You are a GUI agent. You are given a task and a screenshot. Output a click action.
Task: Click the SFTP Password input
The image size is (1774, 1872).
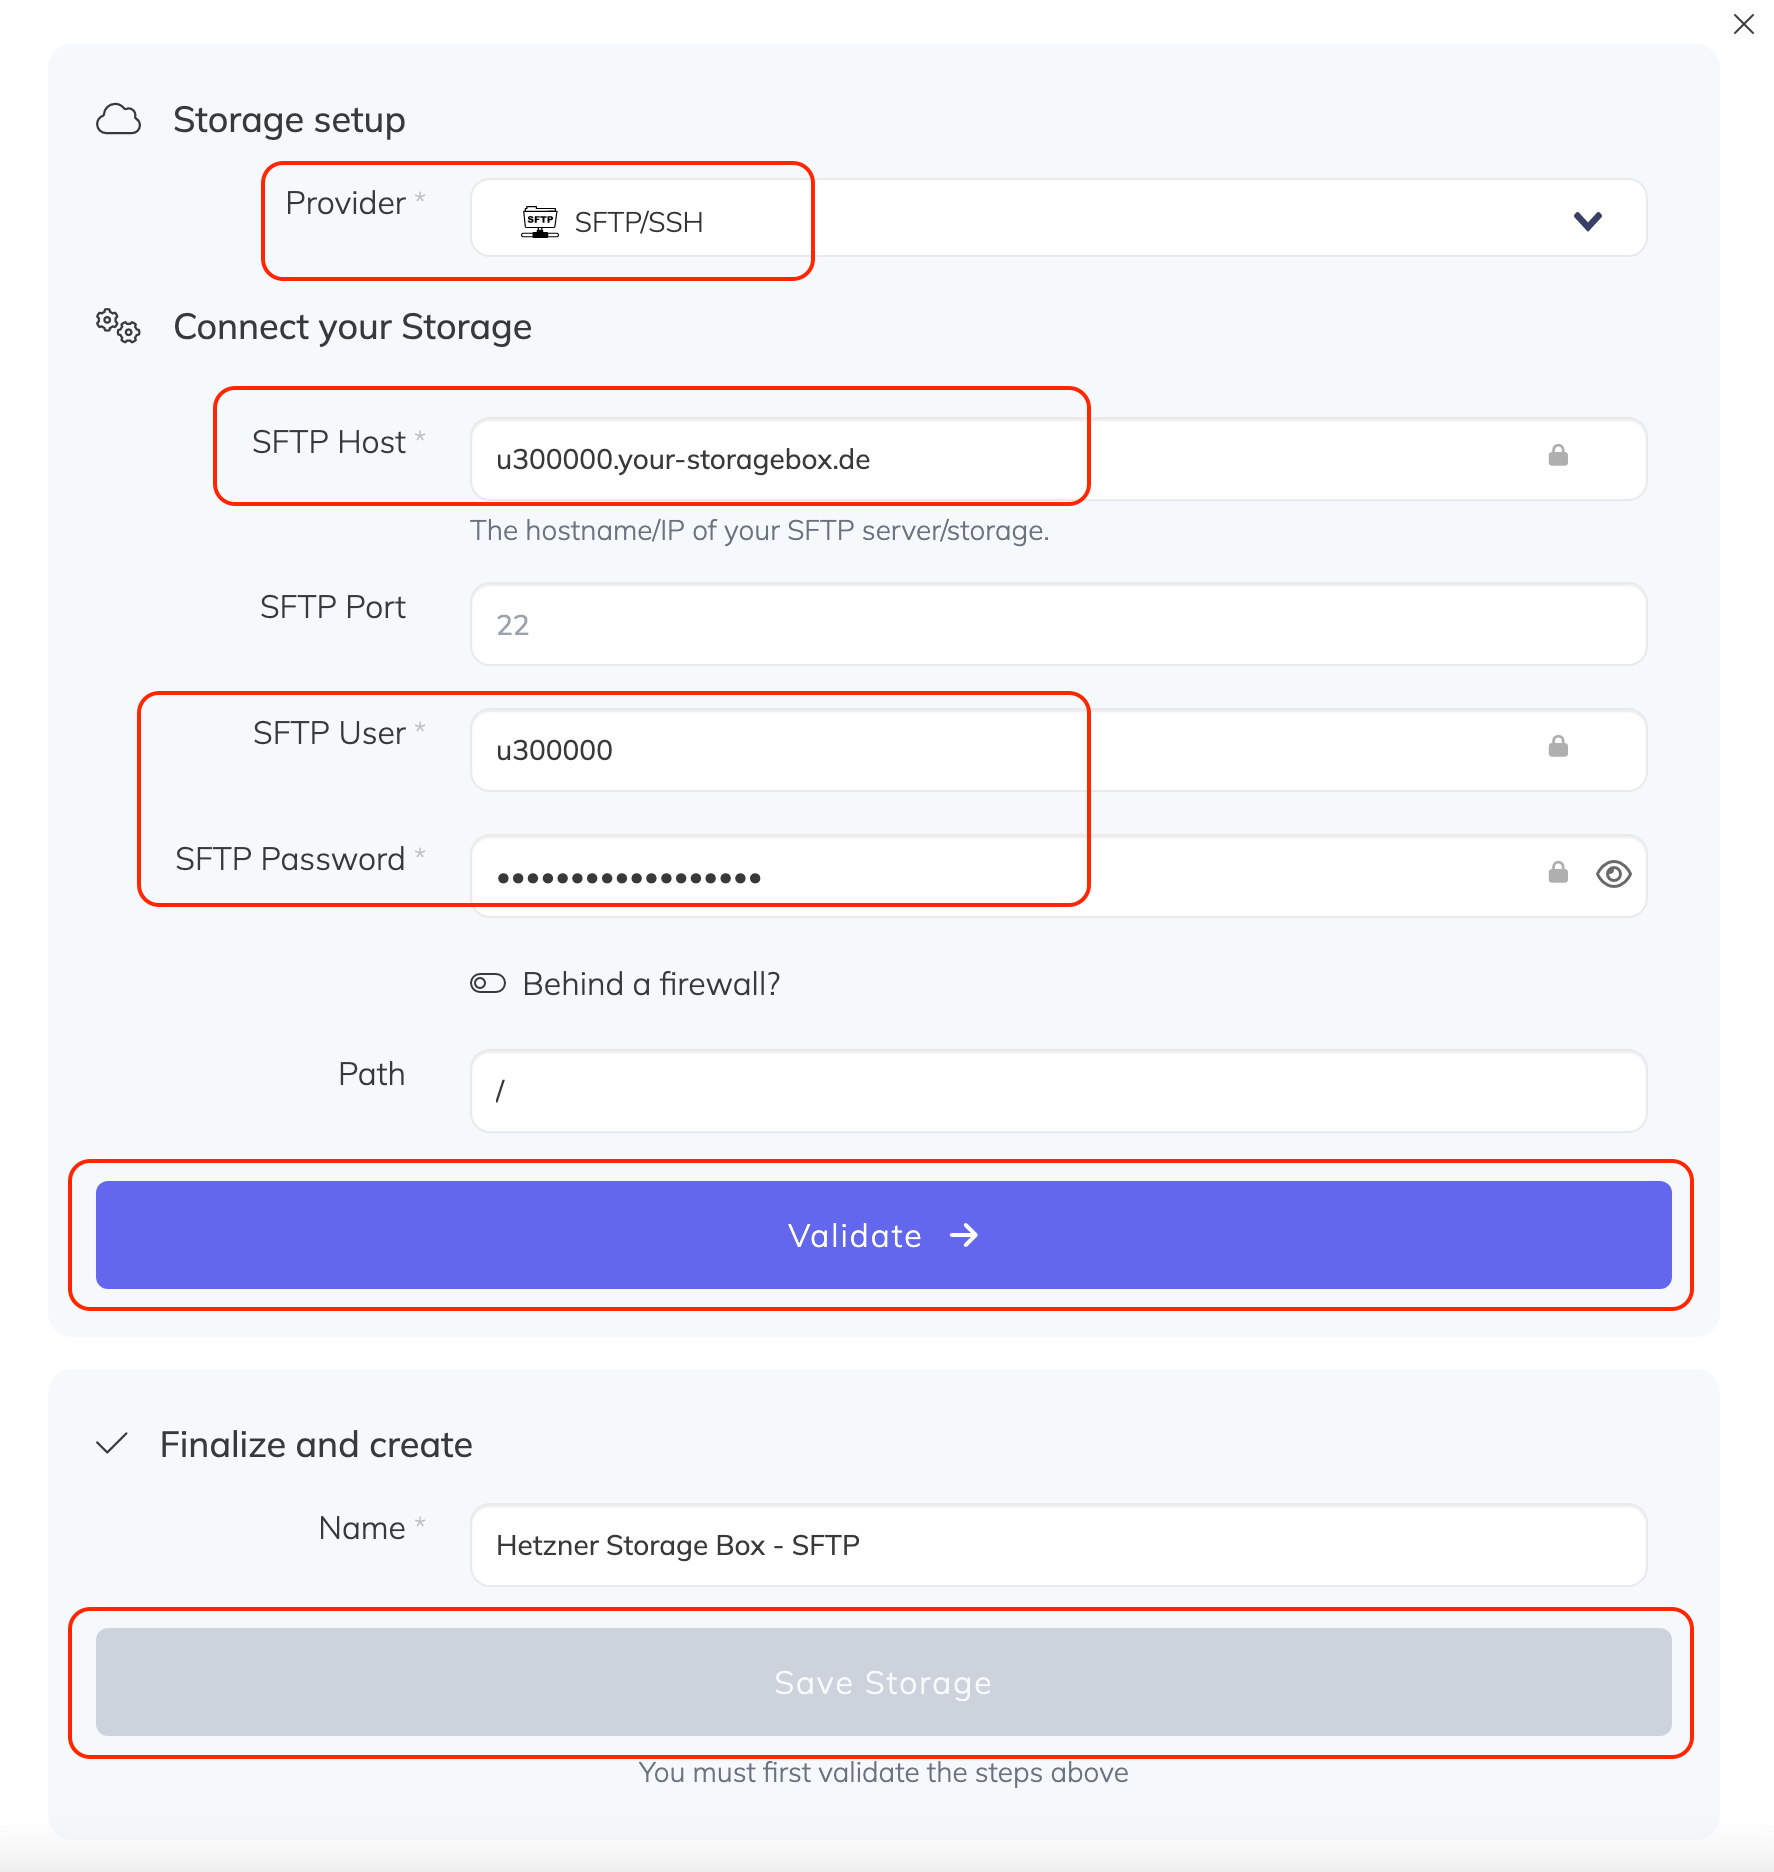point(1000,876)
